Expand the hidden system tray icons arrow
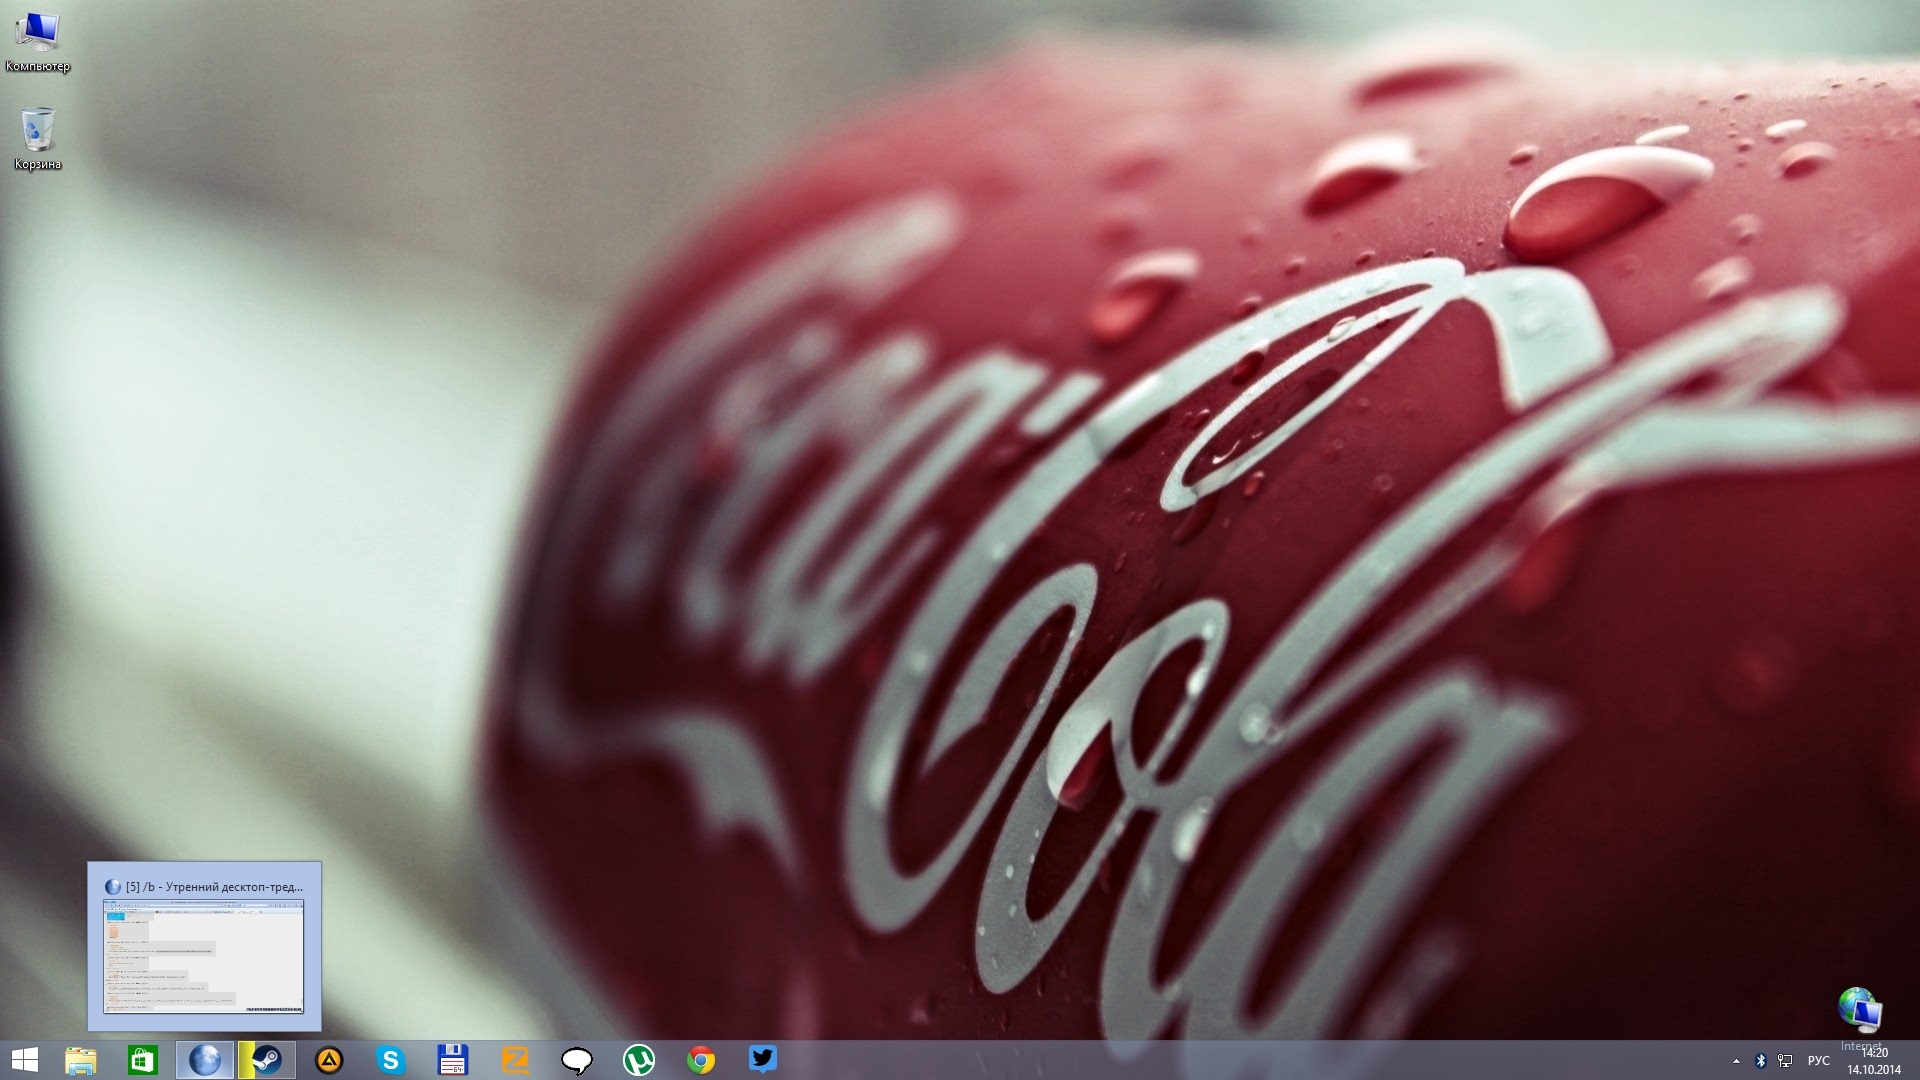The width and height of the screenshot is (1920, 1080). tap(1736, 1061)
